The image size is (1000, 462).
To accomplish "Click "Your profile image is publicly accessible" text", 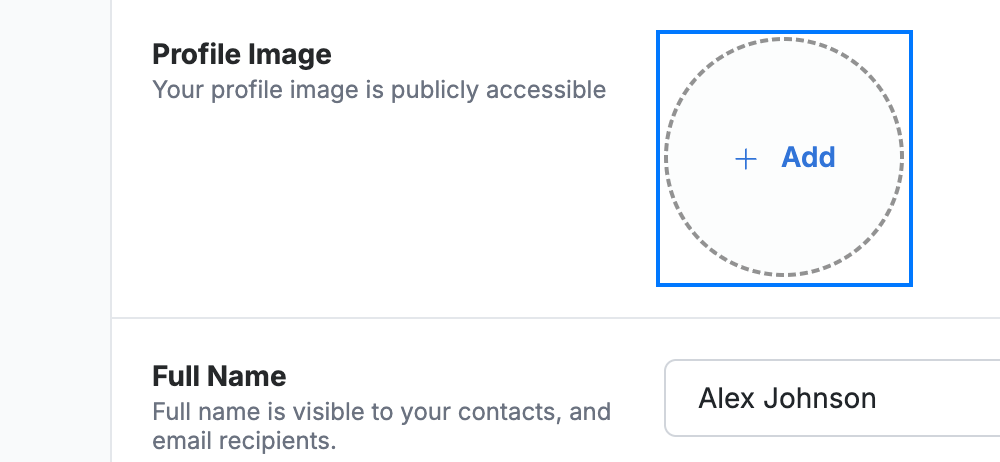I will click(379, 90).
